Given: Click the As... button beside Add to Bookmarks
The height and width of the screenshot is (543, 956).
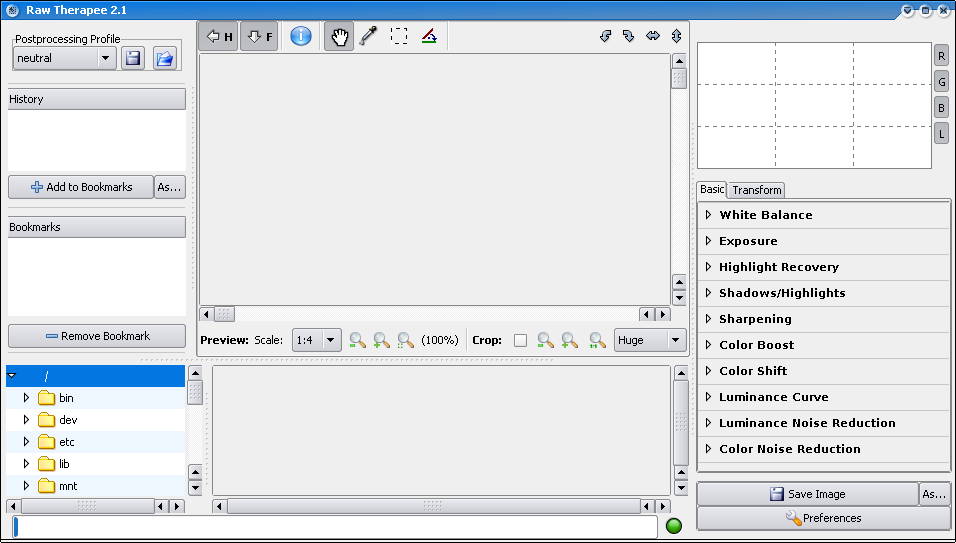Looking at the screenshot, I should 169,187.
